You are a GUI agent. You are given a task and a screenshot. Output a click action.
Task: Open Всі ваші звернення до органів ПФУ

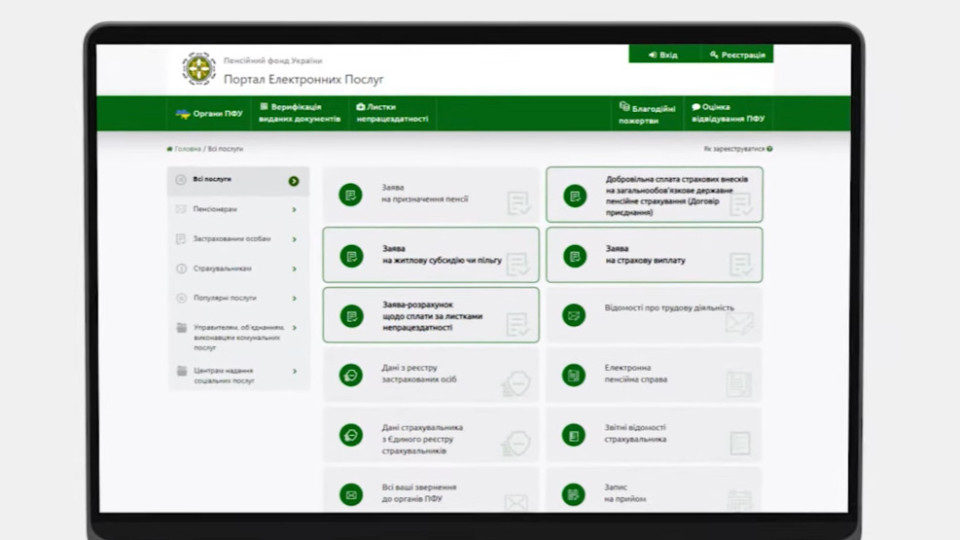[430, 490]
